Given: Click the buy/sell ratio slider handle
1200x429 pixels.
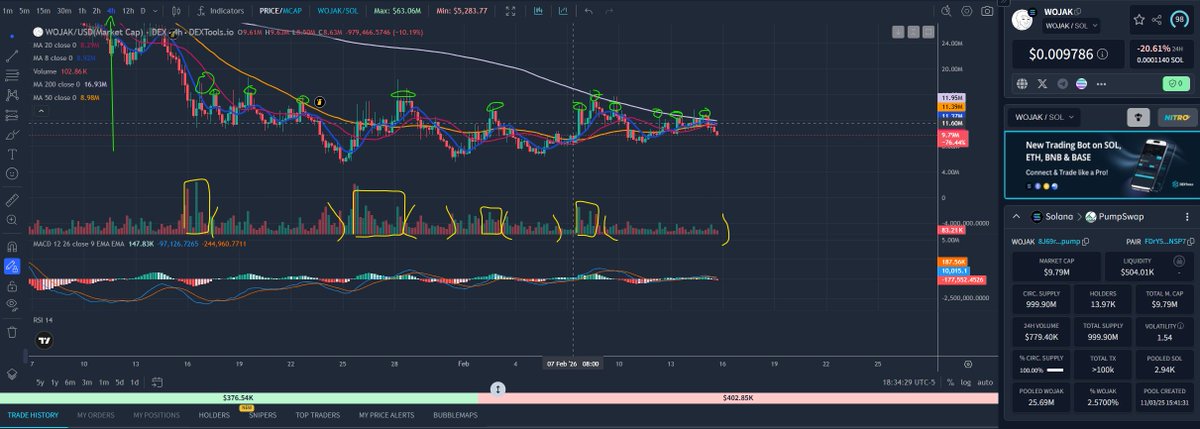Looking at the screenshot, I should 498,388.
